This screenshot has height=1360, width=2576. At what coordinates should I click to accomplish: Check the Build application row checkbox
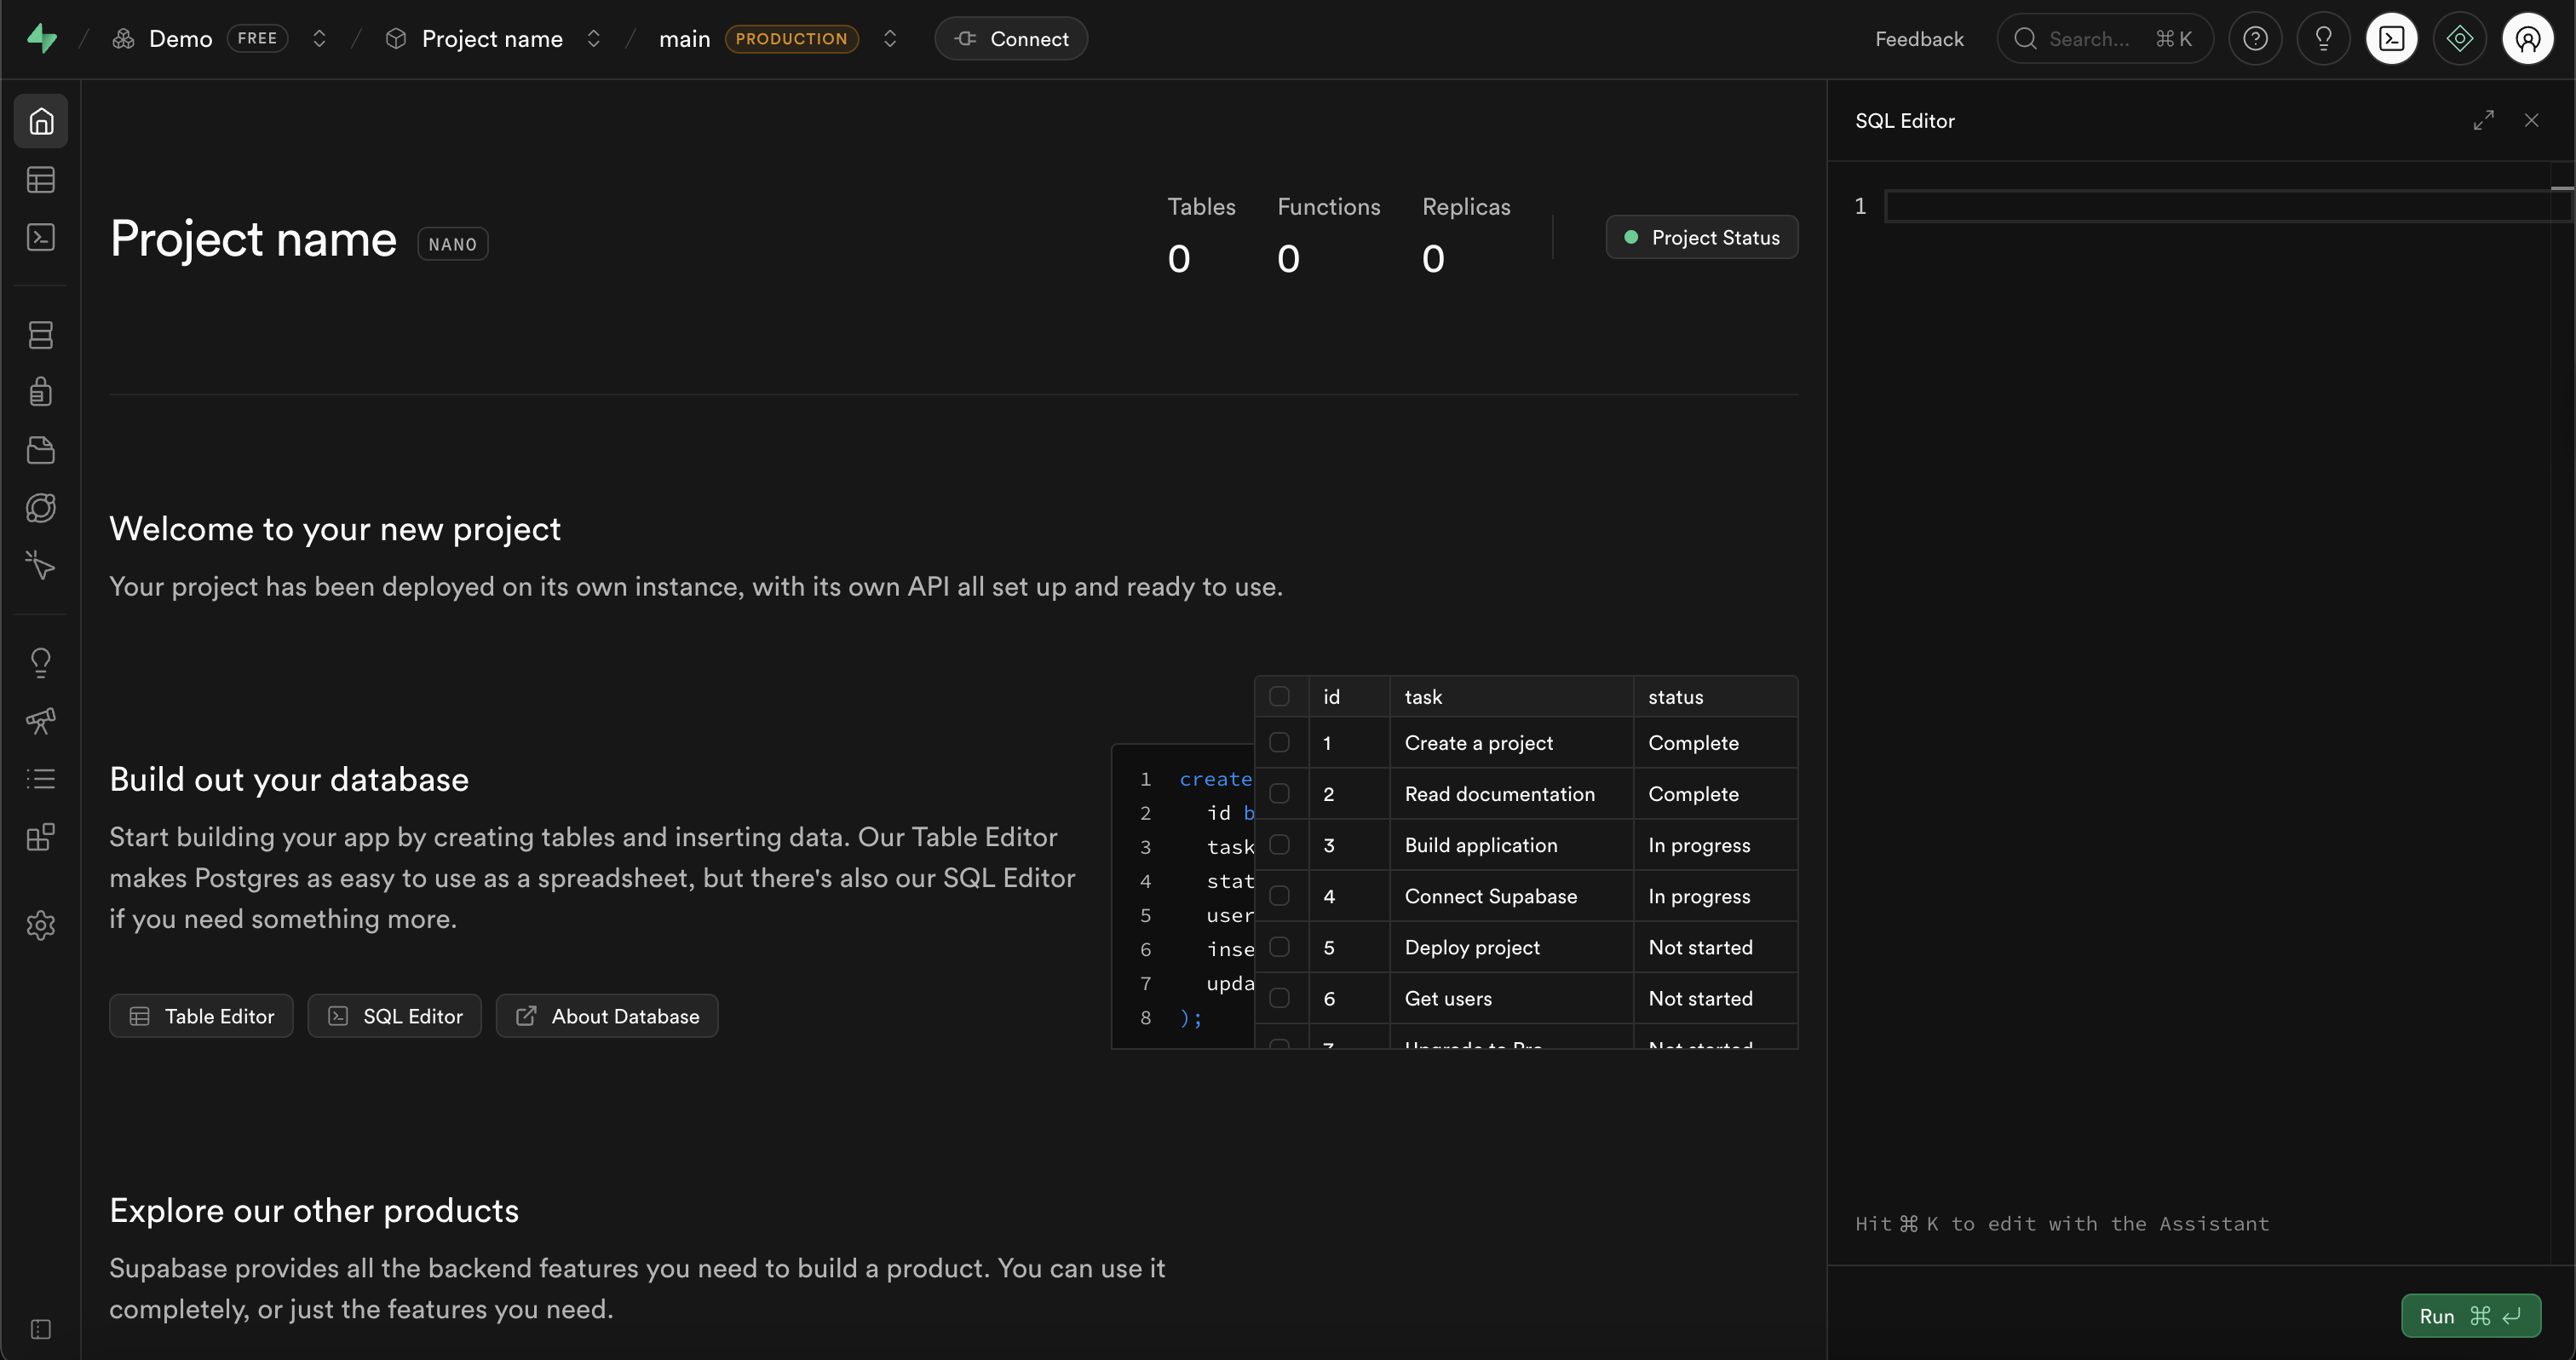coord(1279,845)
